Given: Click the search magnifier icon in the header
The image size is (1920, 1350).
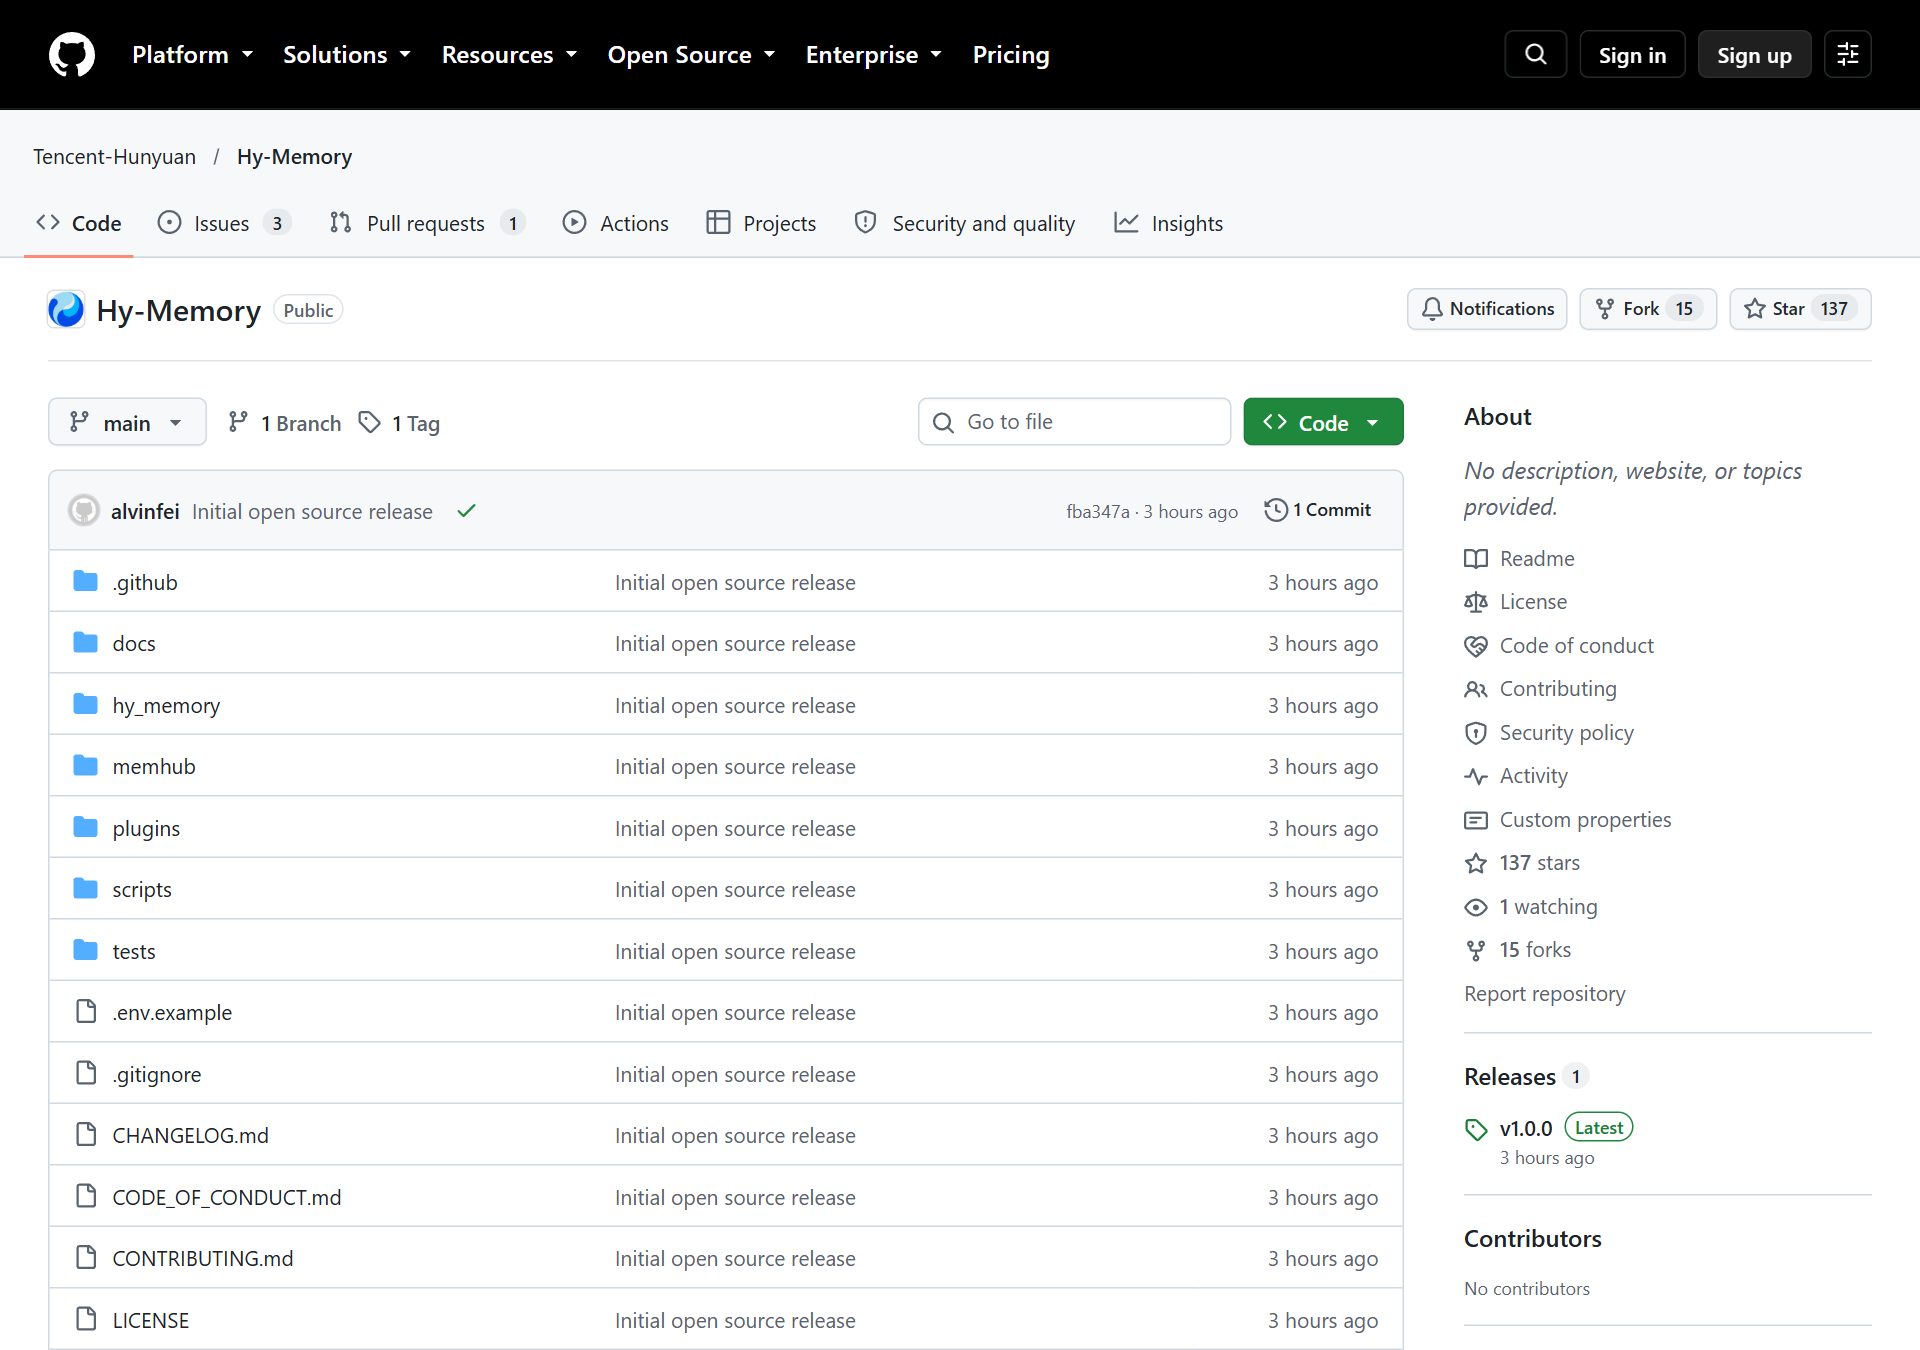Looking at the screenshot, I should point(1535,54).
